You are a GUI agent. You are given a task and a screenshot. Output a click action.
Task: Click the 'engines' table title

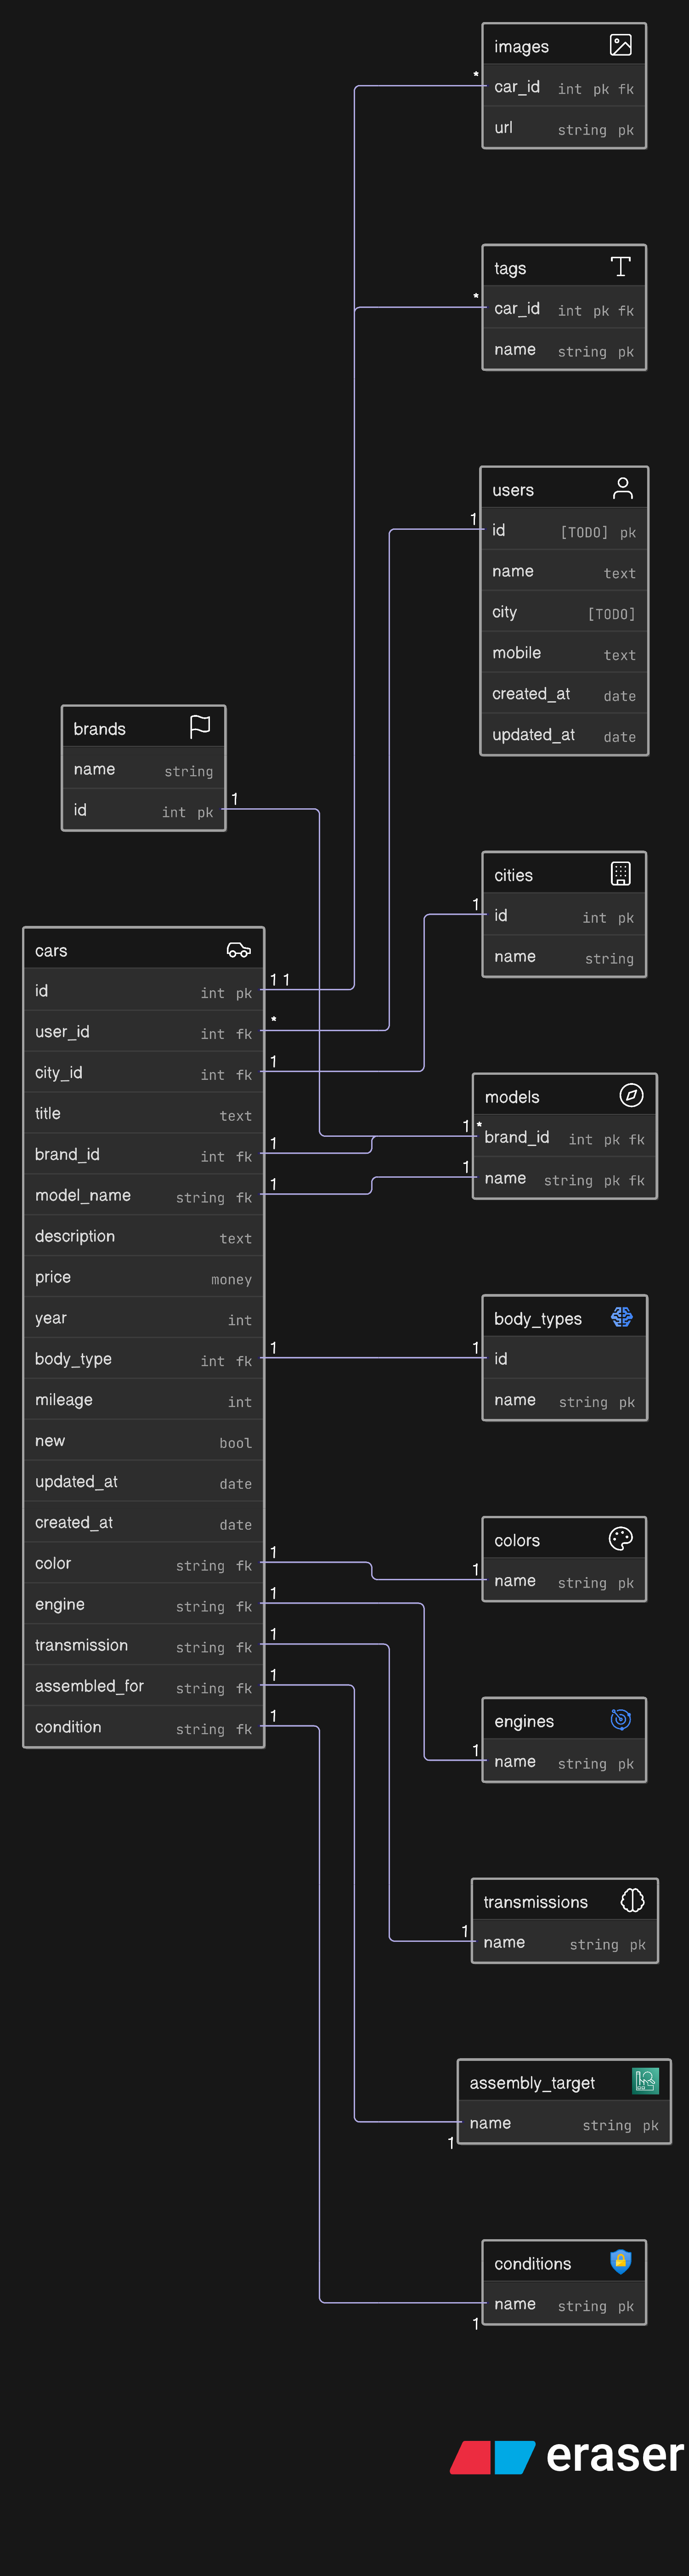(524, 1721)
